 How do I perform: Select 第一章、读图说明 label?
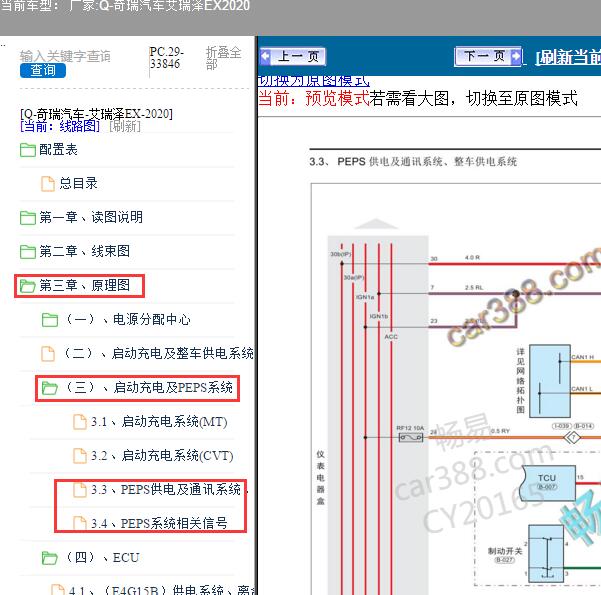[x=91, y=217]
